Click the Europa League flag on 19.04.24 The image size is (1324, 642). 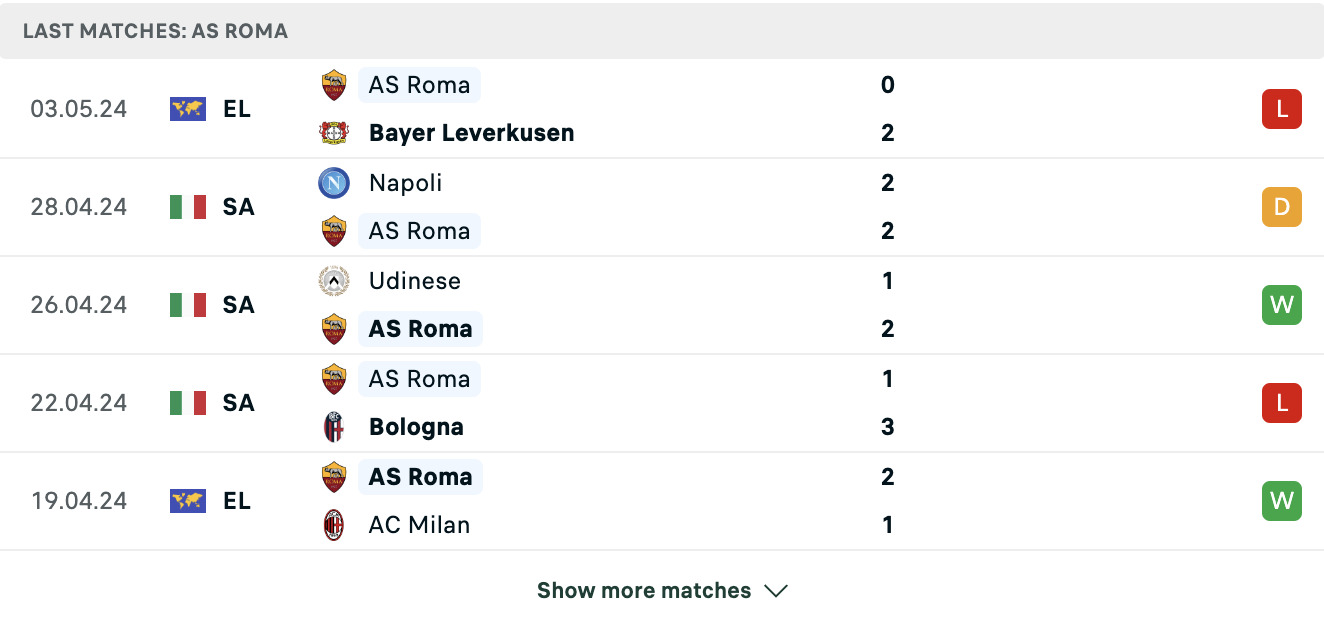[188, 501]
